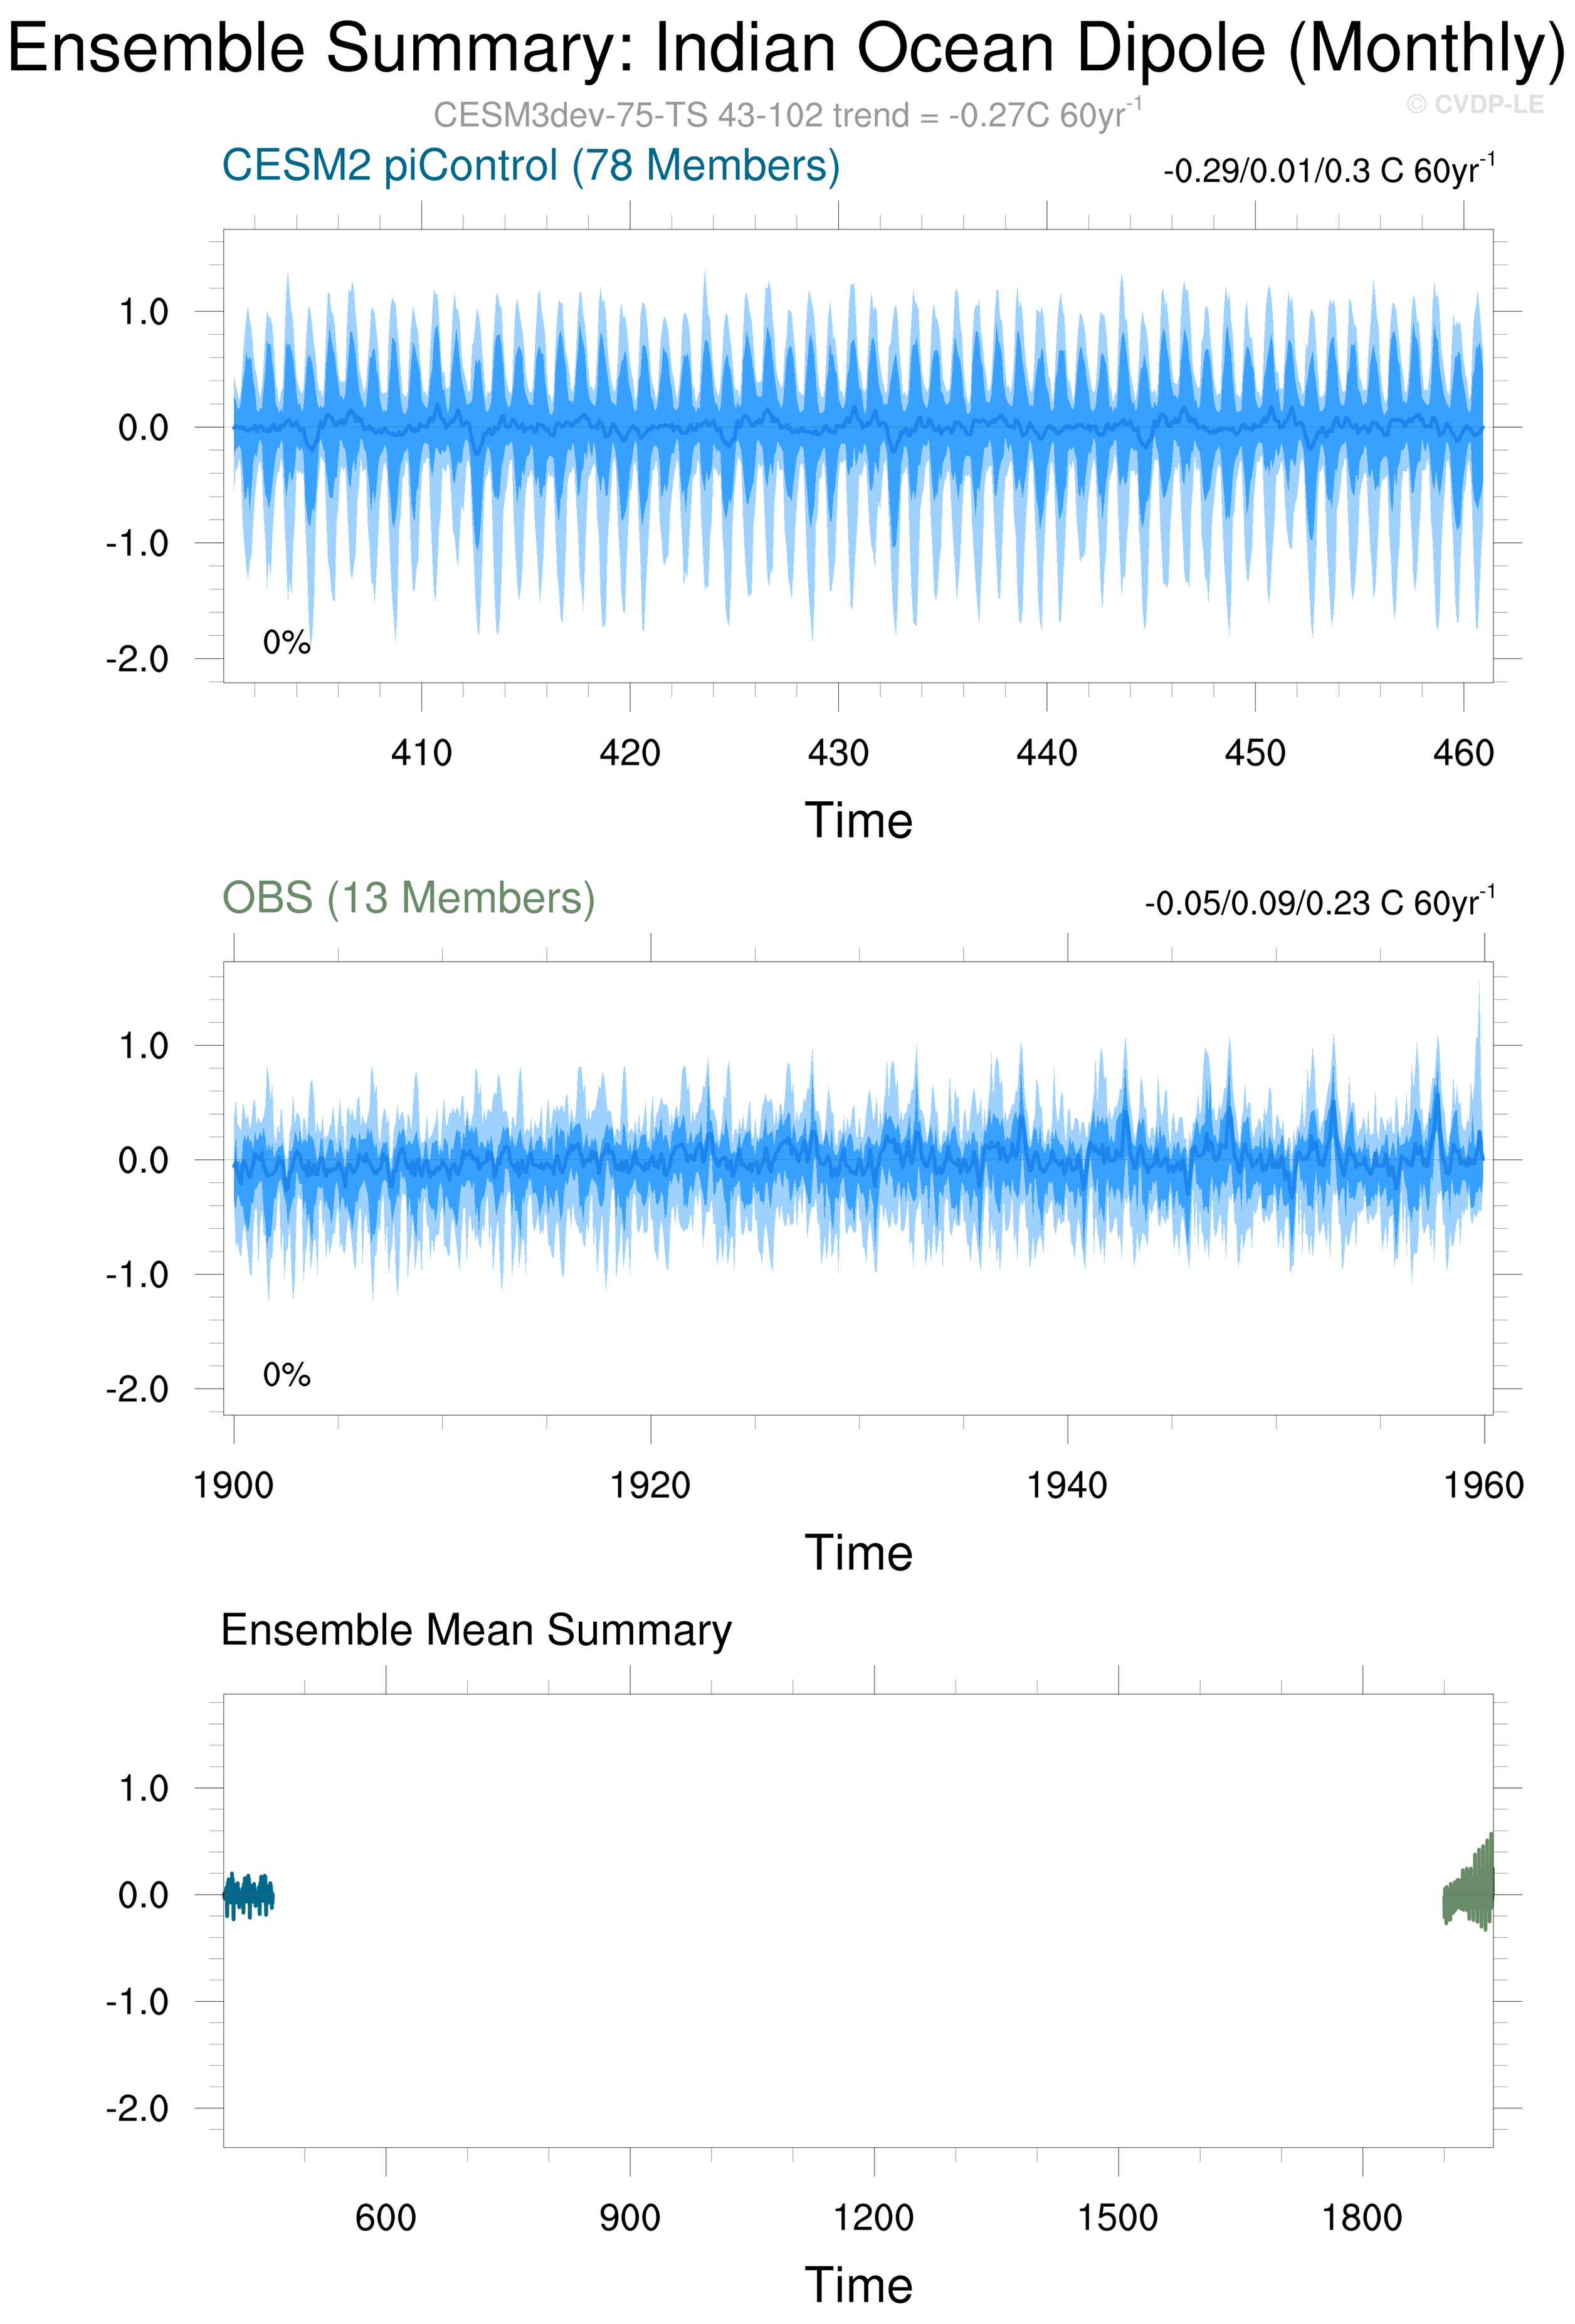This screenshot has width=1575, height=2324.
Task: Click the OBS (13 Members) heading
Action: coord(408,898)
